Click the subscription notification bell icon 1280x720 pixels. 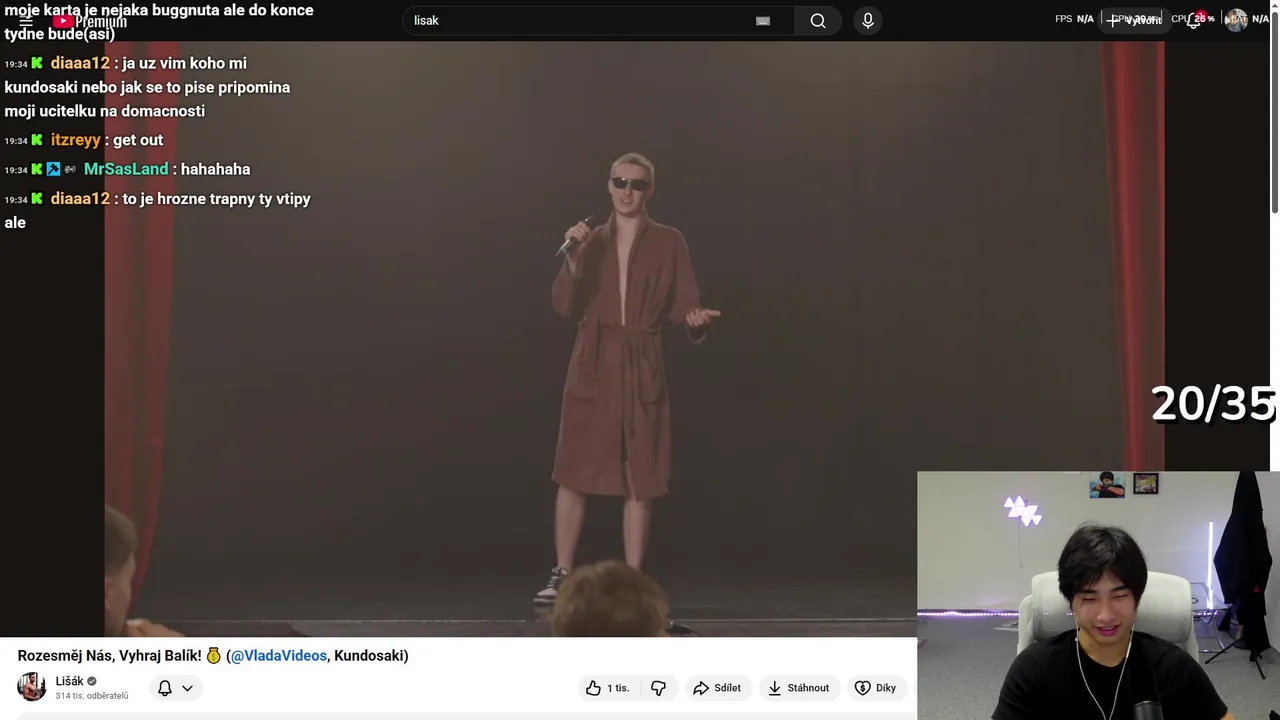(x=165, y=688)
